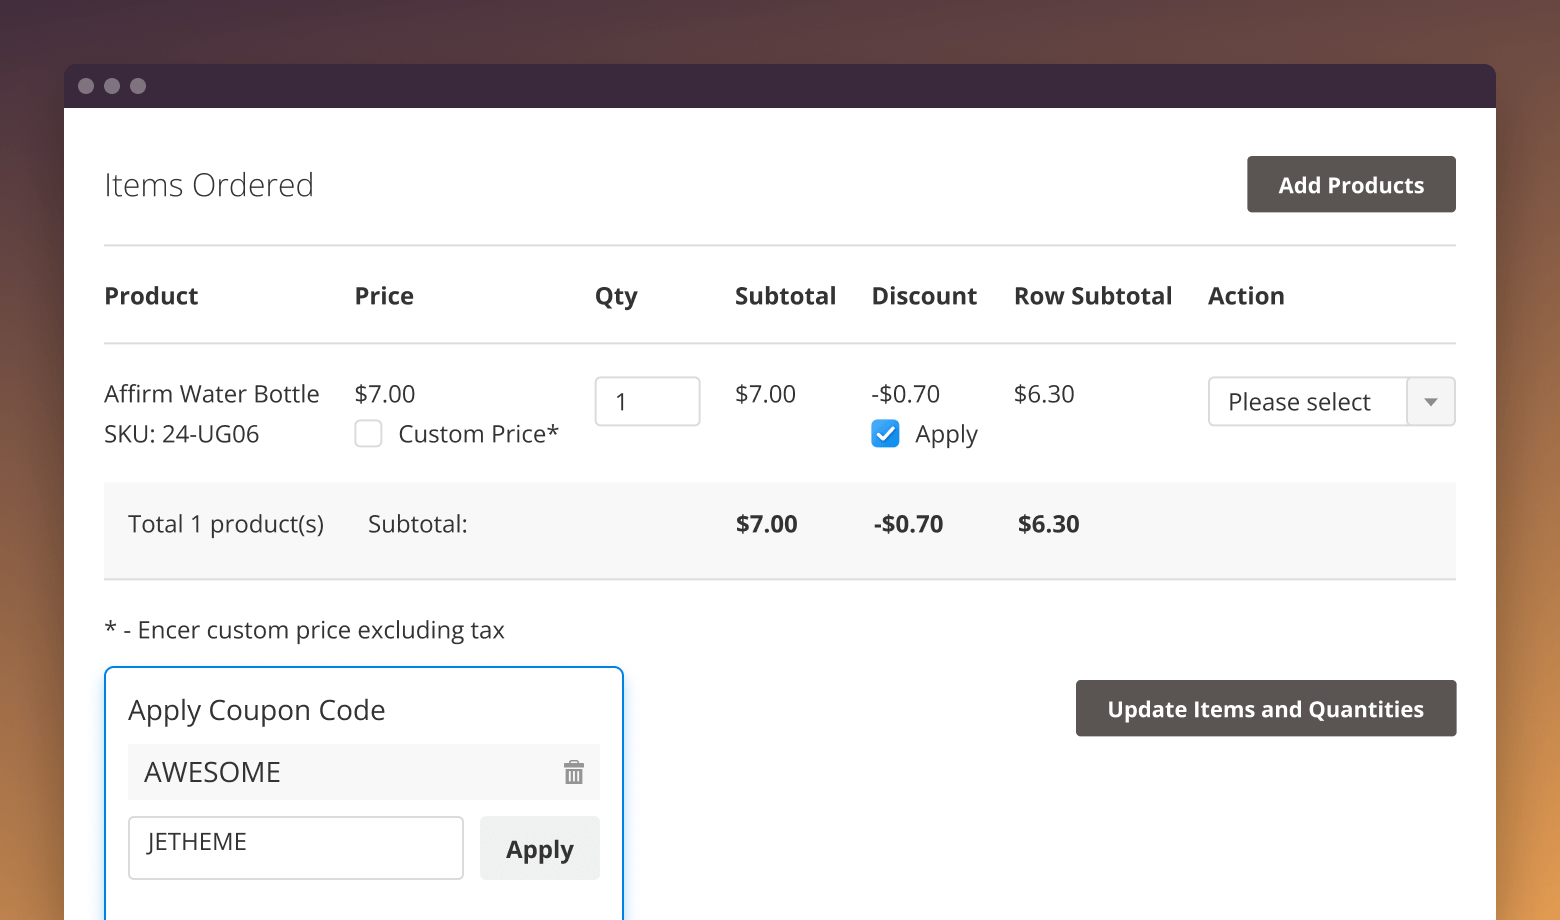This screenshot has height=920, width=1560.
Task: Toggle the Custom Price checkbox for Affirm Water Bottle
Action: coord(368,433)
